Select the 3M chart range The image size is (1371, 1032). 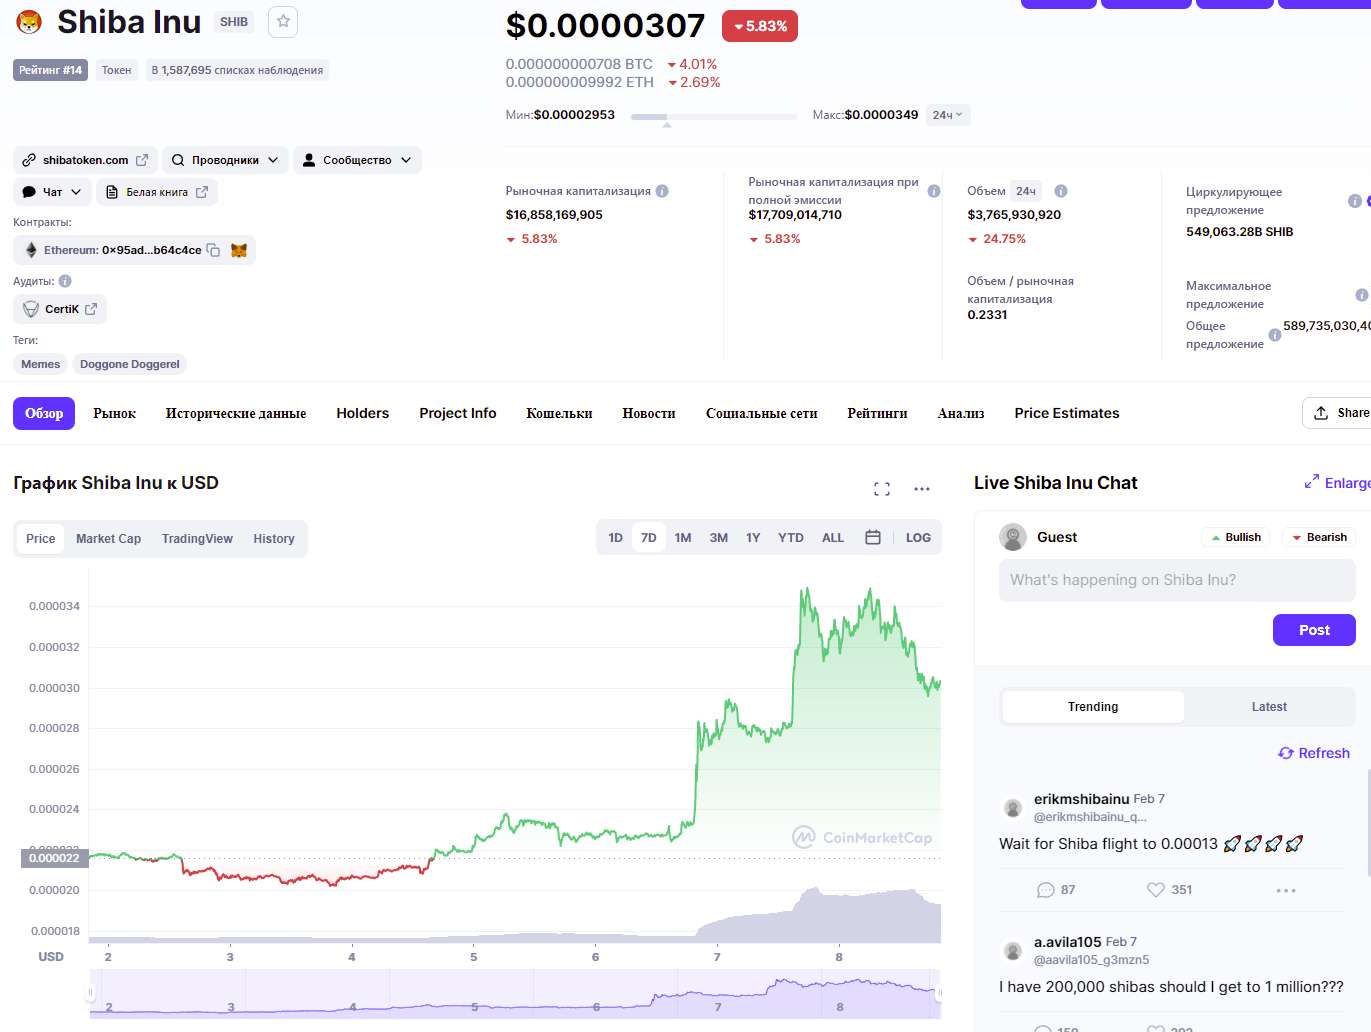click(x=719, y=538)
